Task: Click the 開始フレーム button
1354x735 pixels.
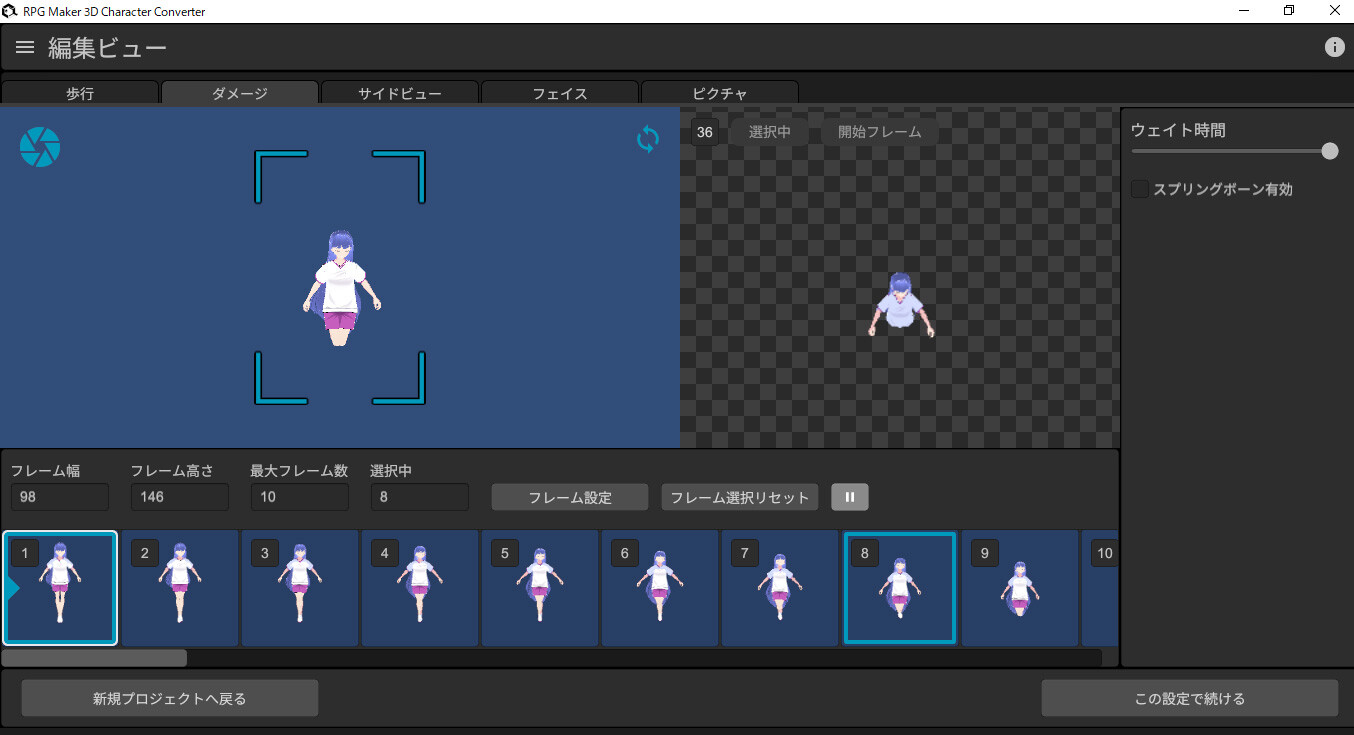Action: (880, 131)
